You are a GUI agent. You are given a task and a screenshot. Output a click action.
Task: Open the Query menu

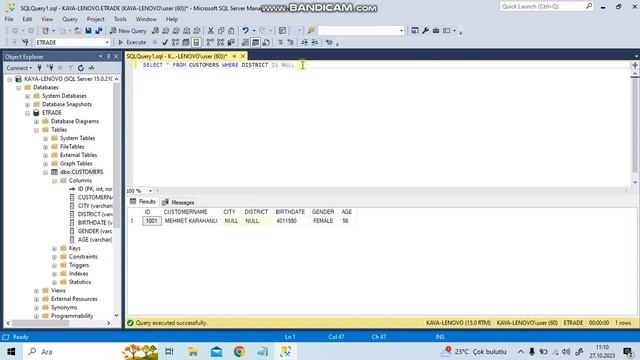(70, 19)
